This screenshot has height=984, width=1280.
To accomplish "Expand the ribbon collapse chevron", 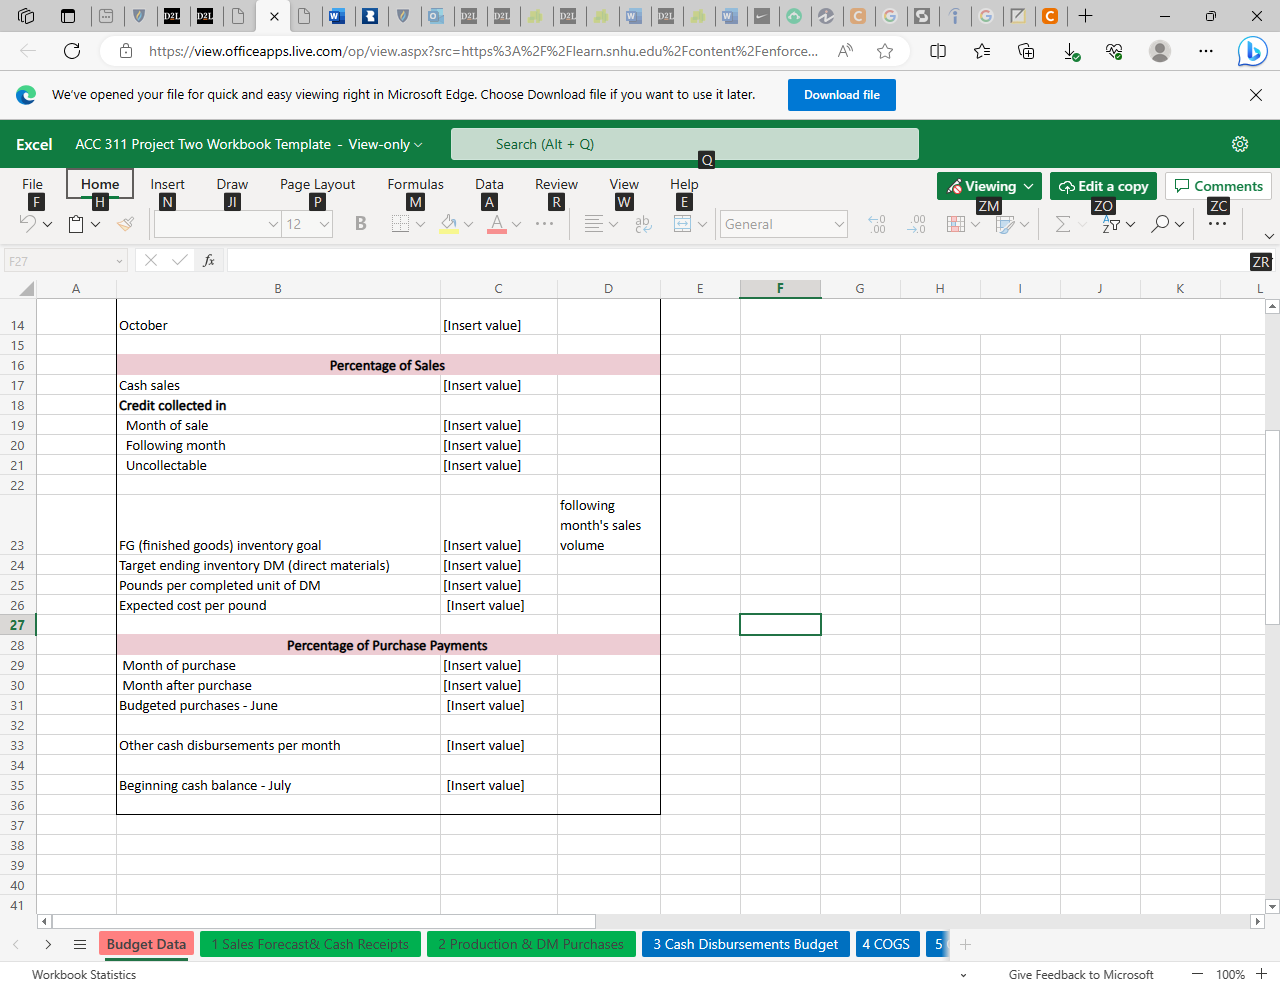I will coord(1269,236).
